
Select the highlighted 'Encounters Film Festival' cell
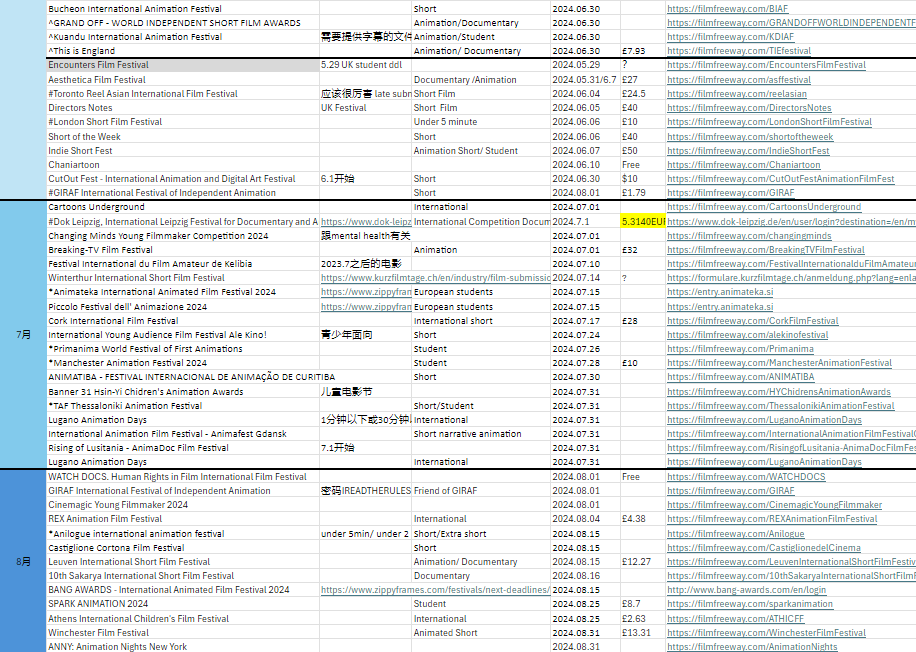pos(183,65)
